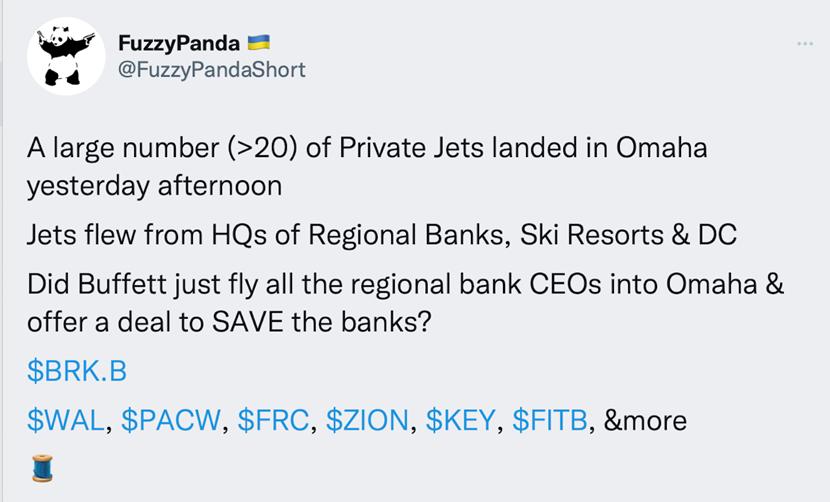Click the Ukraine flag emoji beside name

coord(259,43)
